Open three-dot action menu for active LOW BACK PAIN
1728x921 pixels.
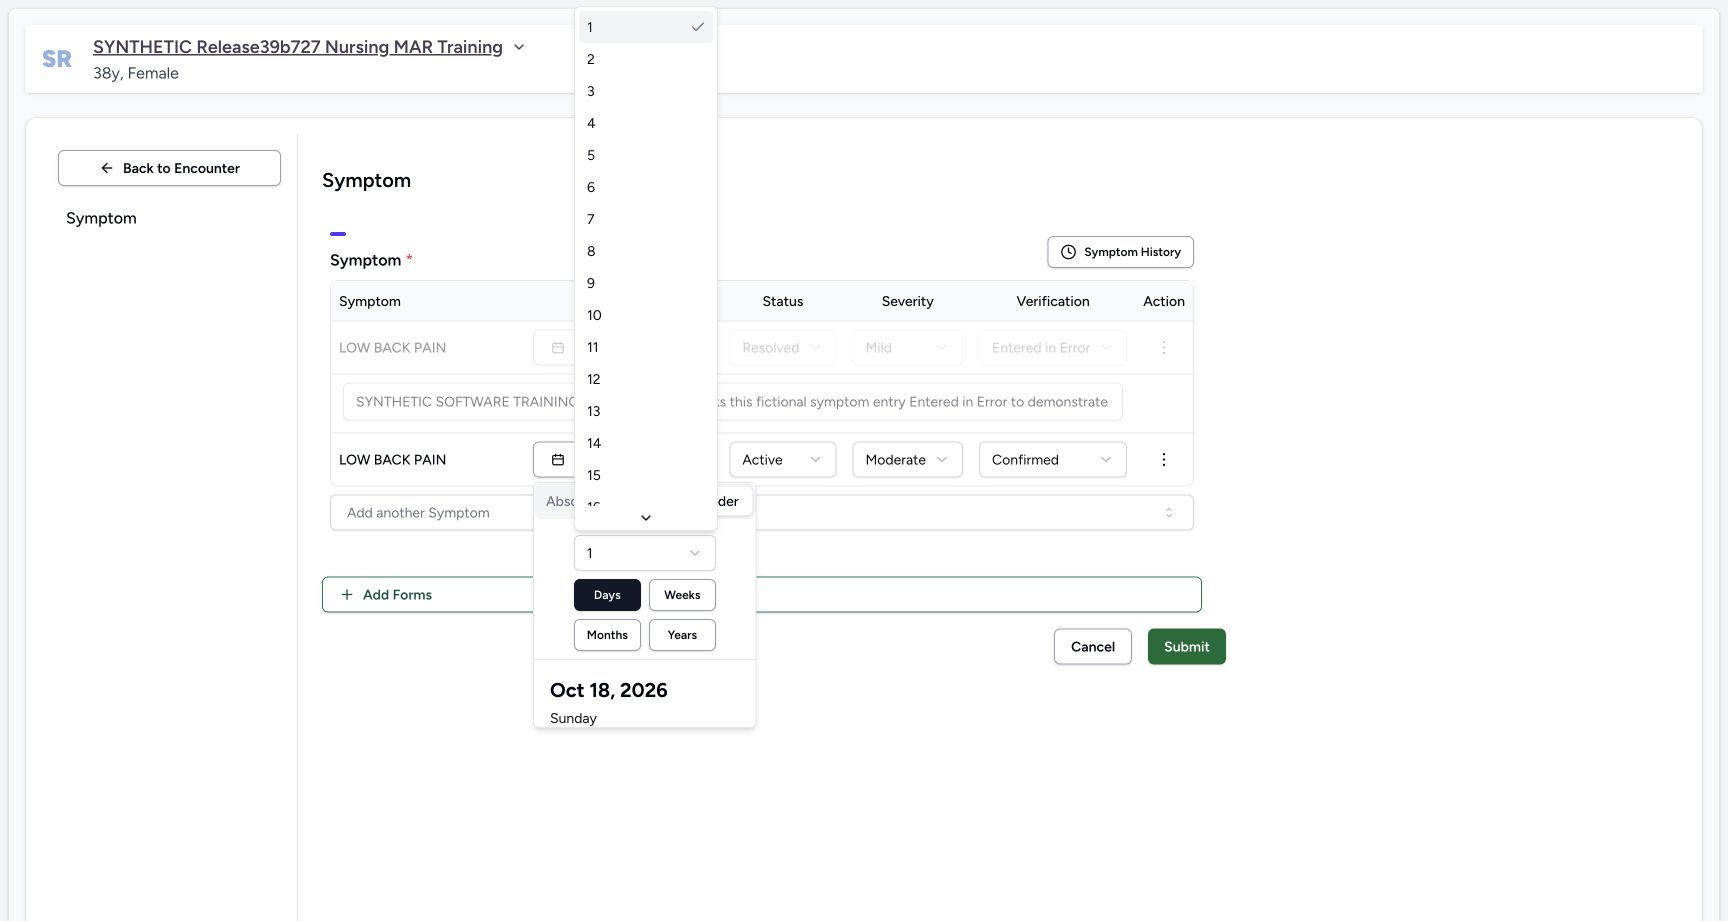1163,460
